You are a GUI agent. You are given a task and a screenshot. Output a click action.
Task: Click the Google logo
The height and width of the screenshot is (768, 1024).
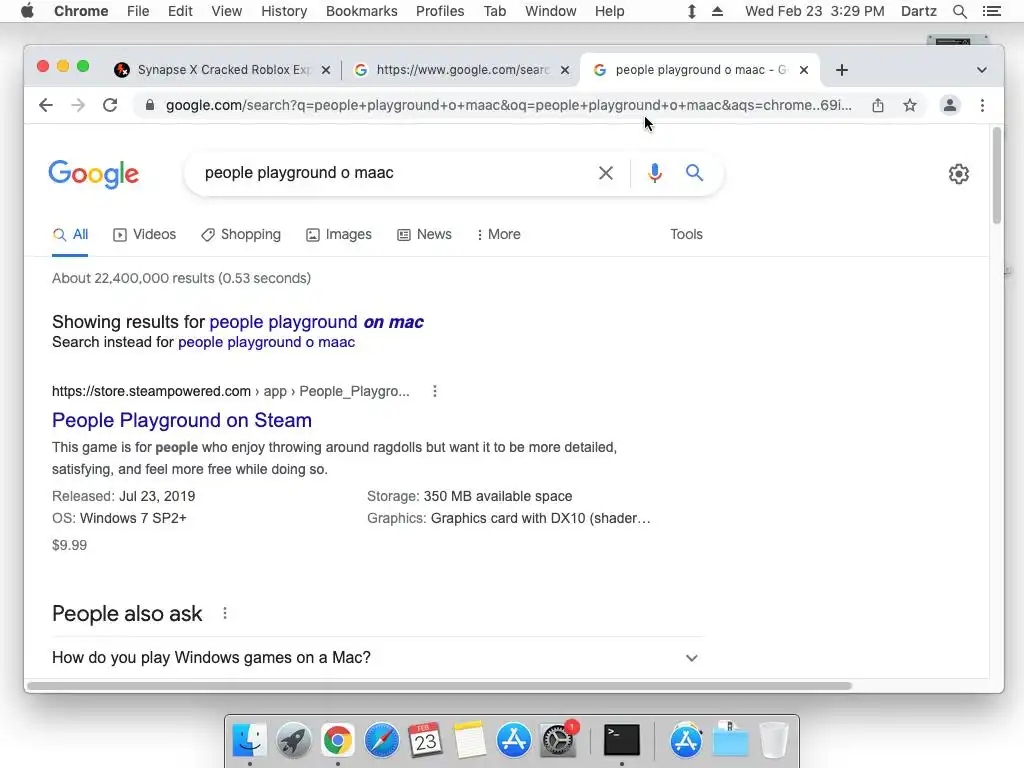coord(93,174)
